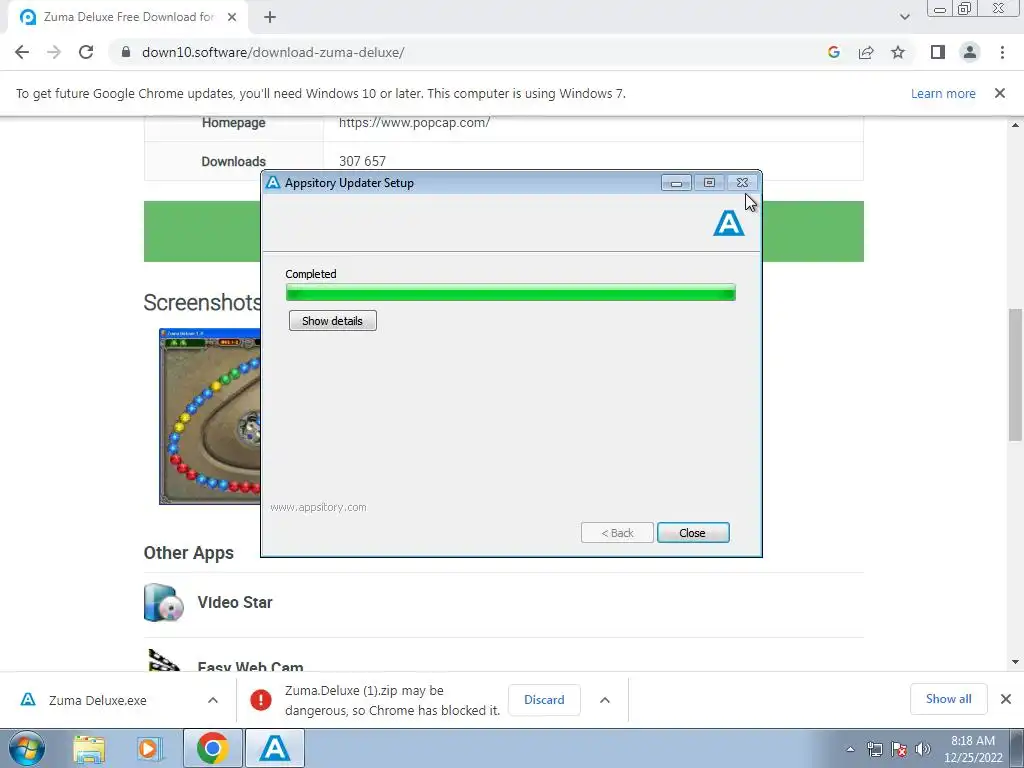The width and height of the screenshot is (1024, 768).
Task: Click scrollbar down arrow
Action: [x=1015, y=662]
